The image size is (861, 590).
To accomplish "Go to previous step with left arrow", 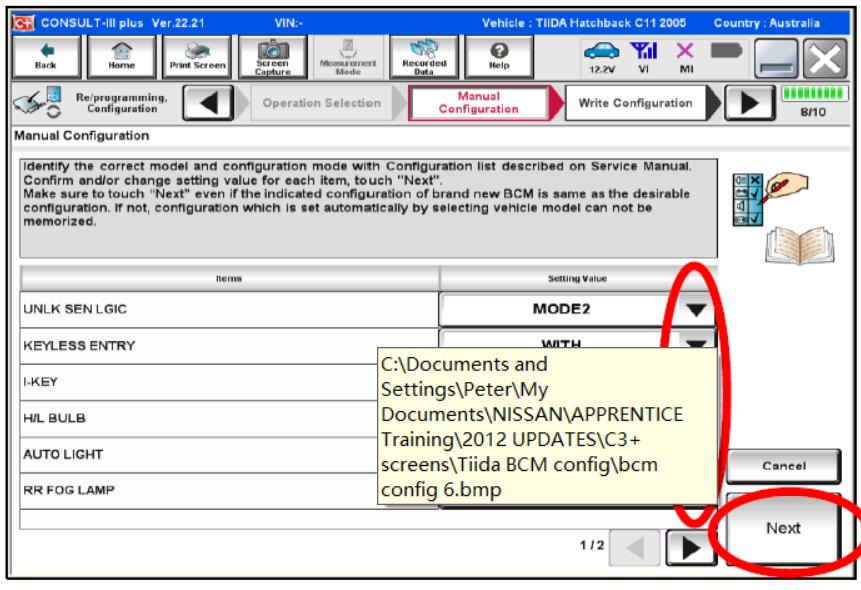I will coord(209,103).
